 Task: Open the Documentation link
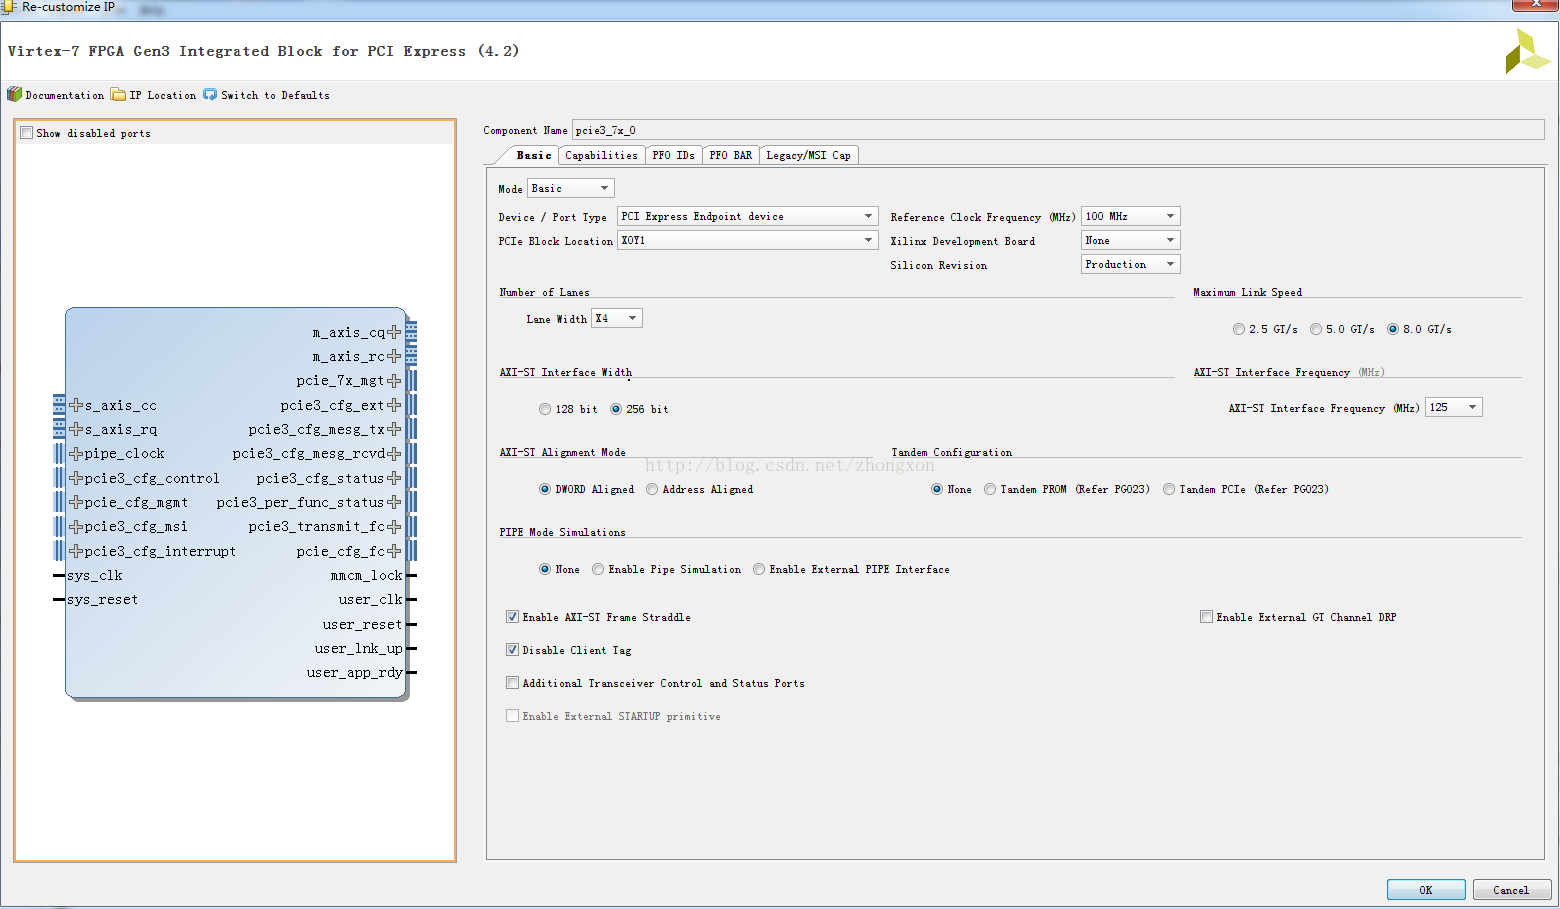(x=65, y=95)
